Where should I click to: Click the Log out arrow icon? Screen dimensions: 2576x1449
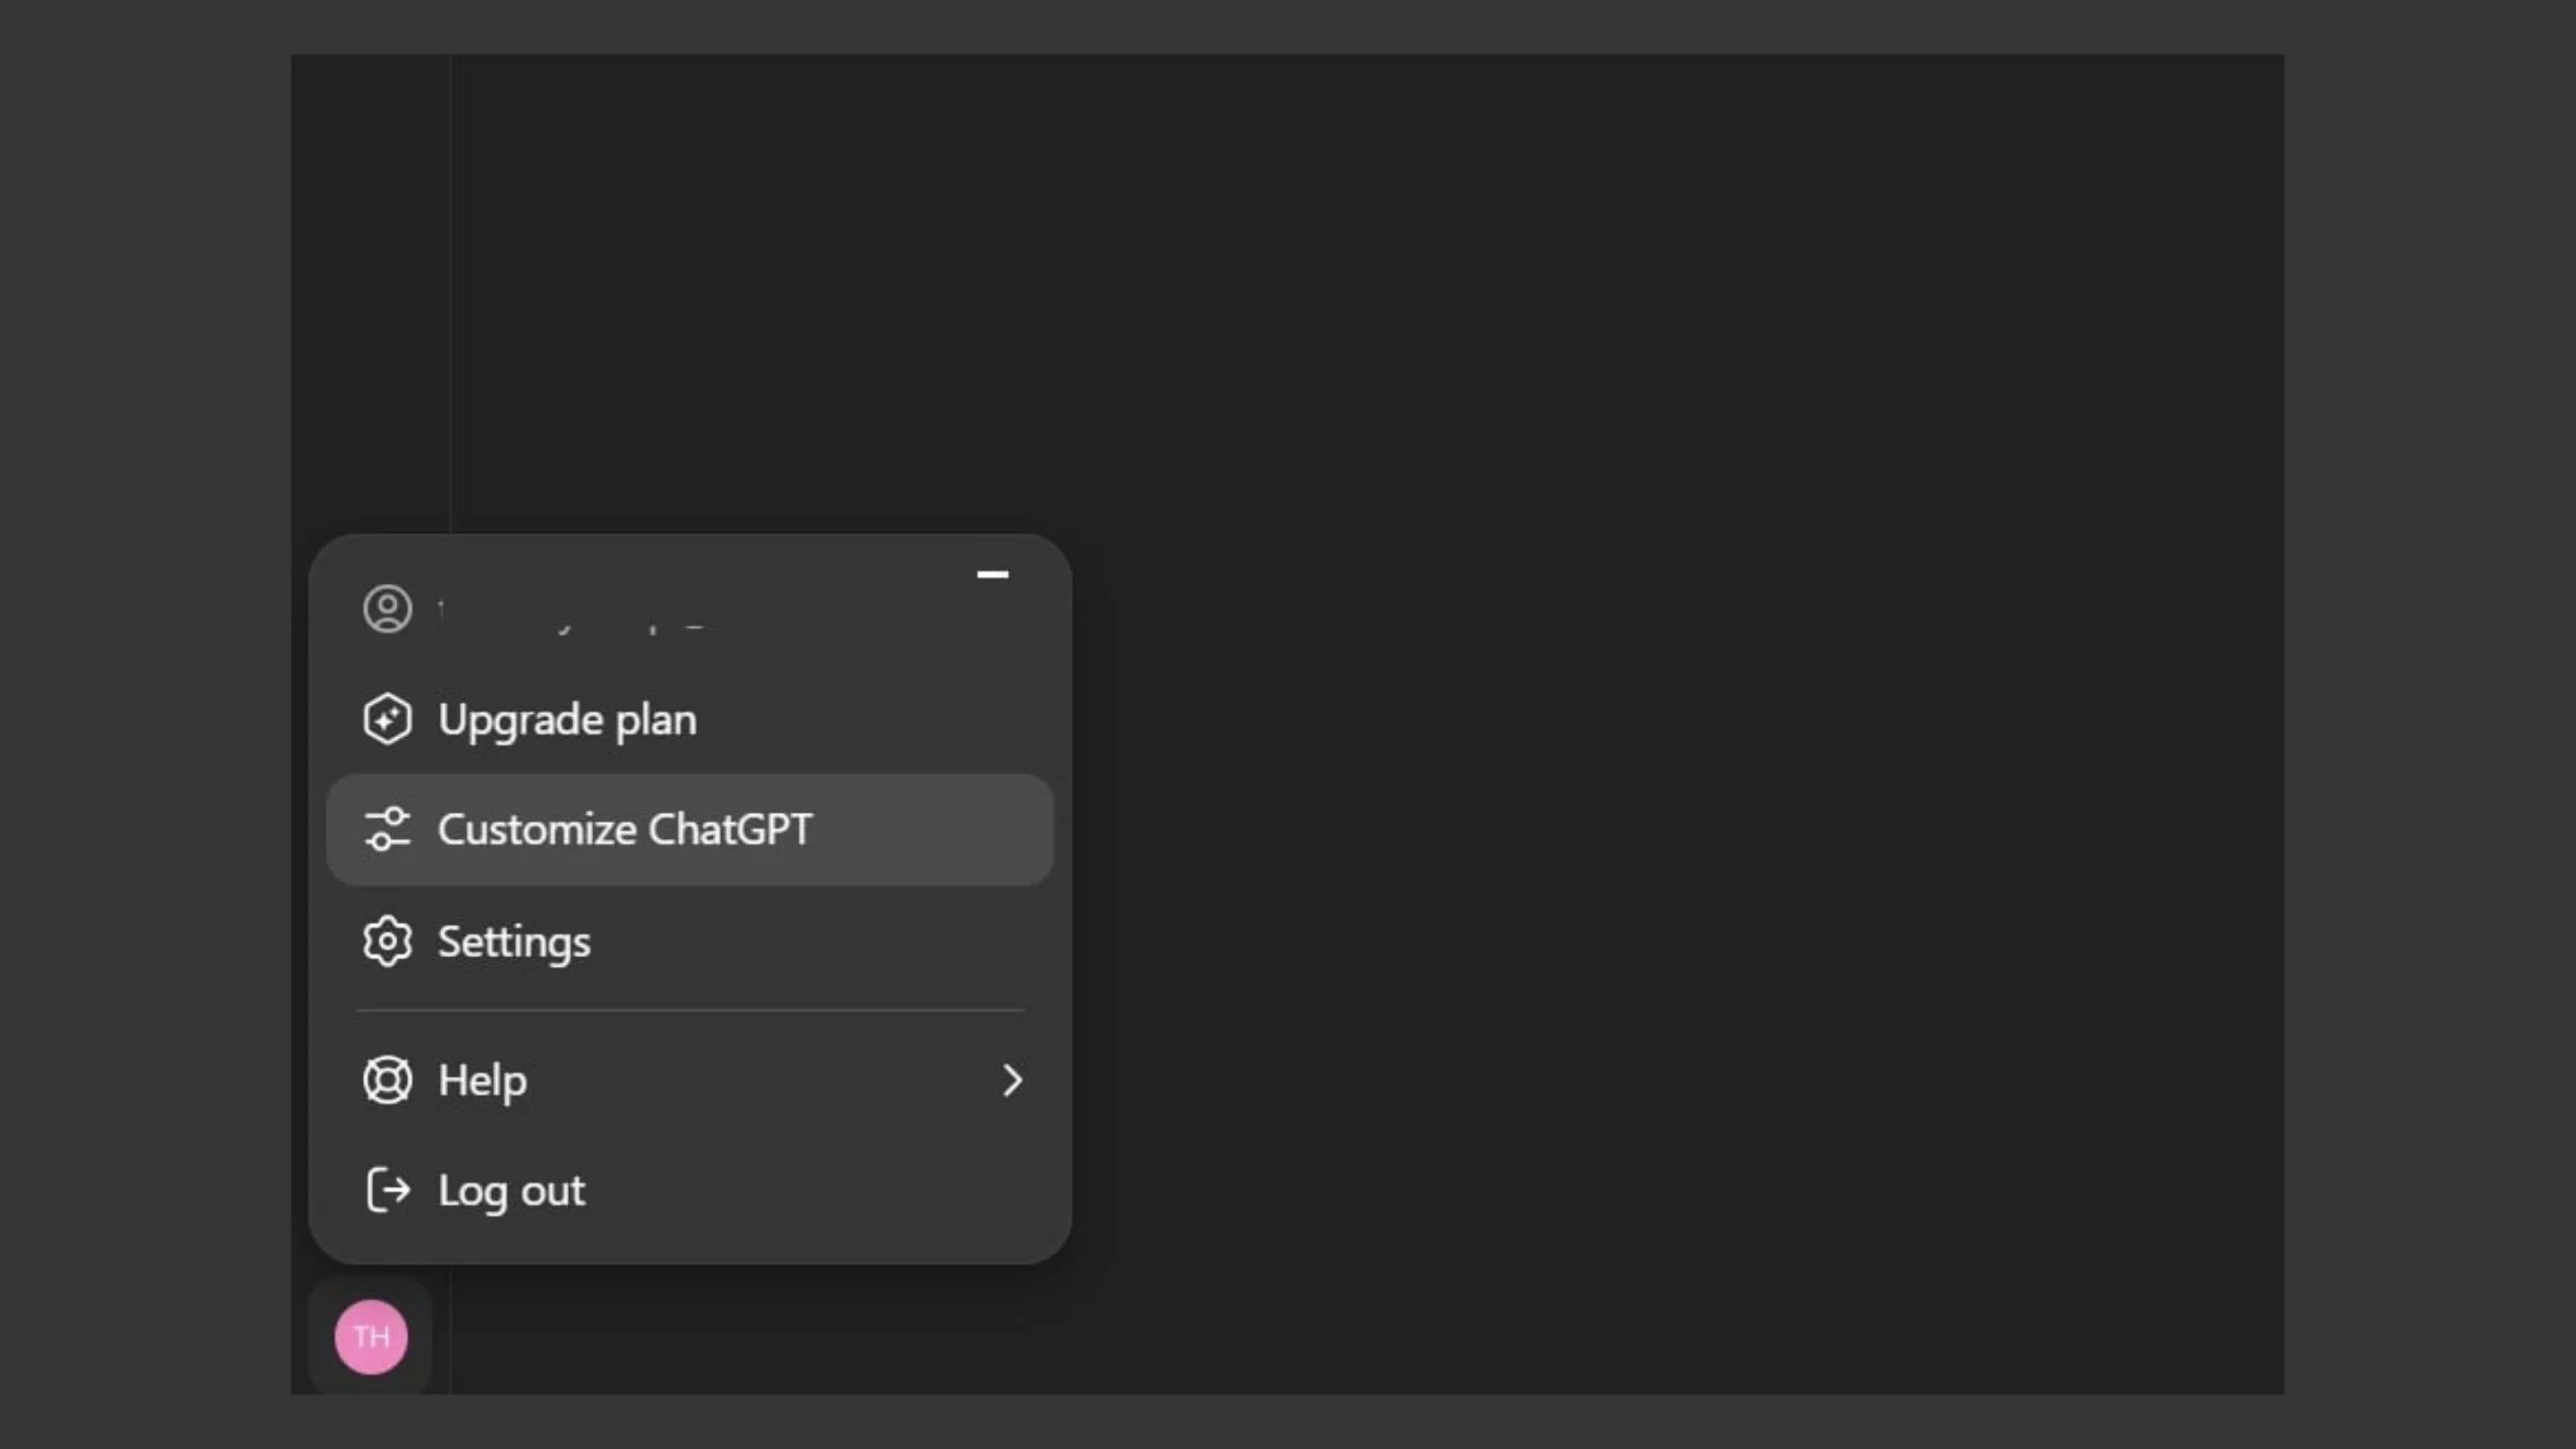pos(387,1190)
